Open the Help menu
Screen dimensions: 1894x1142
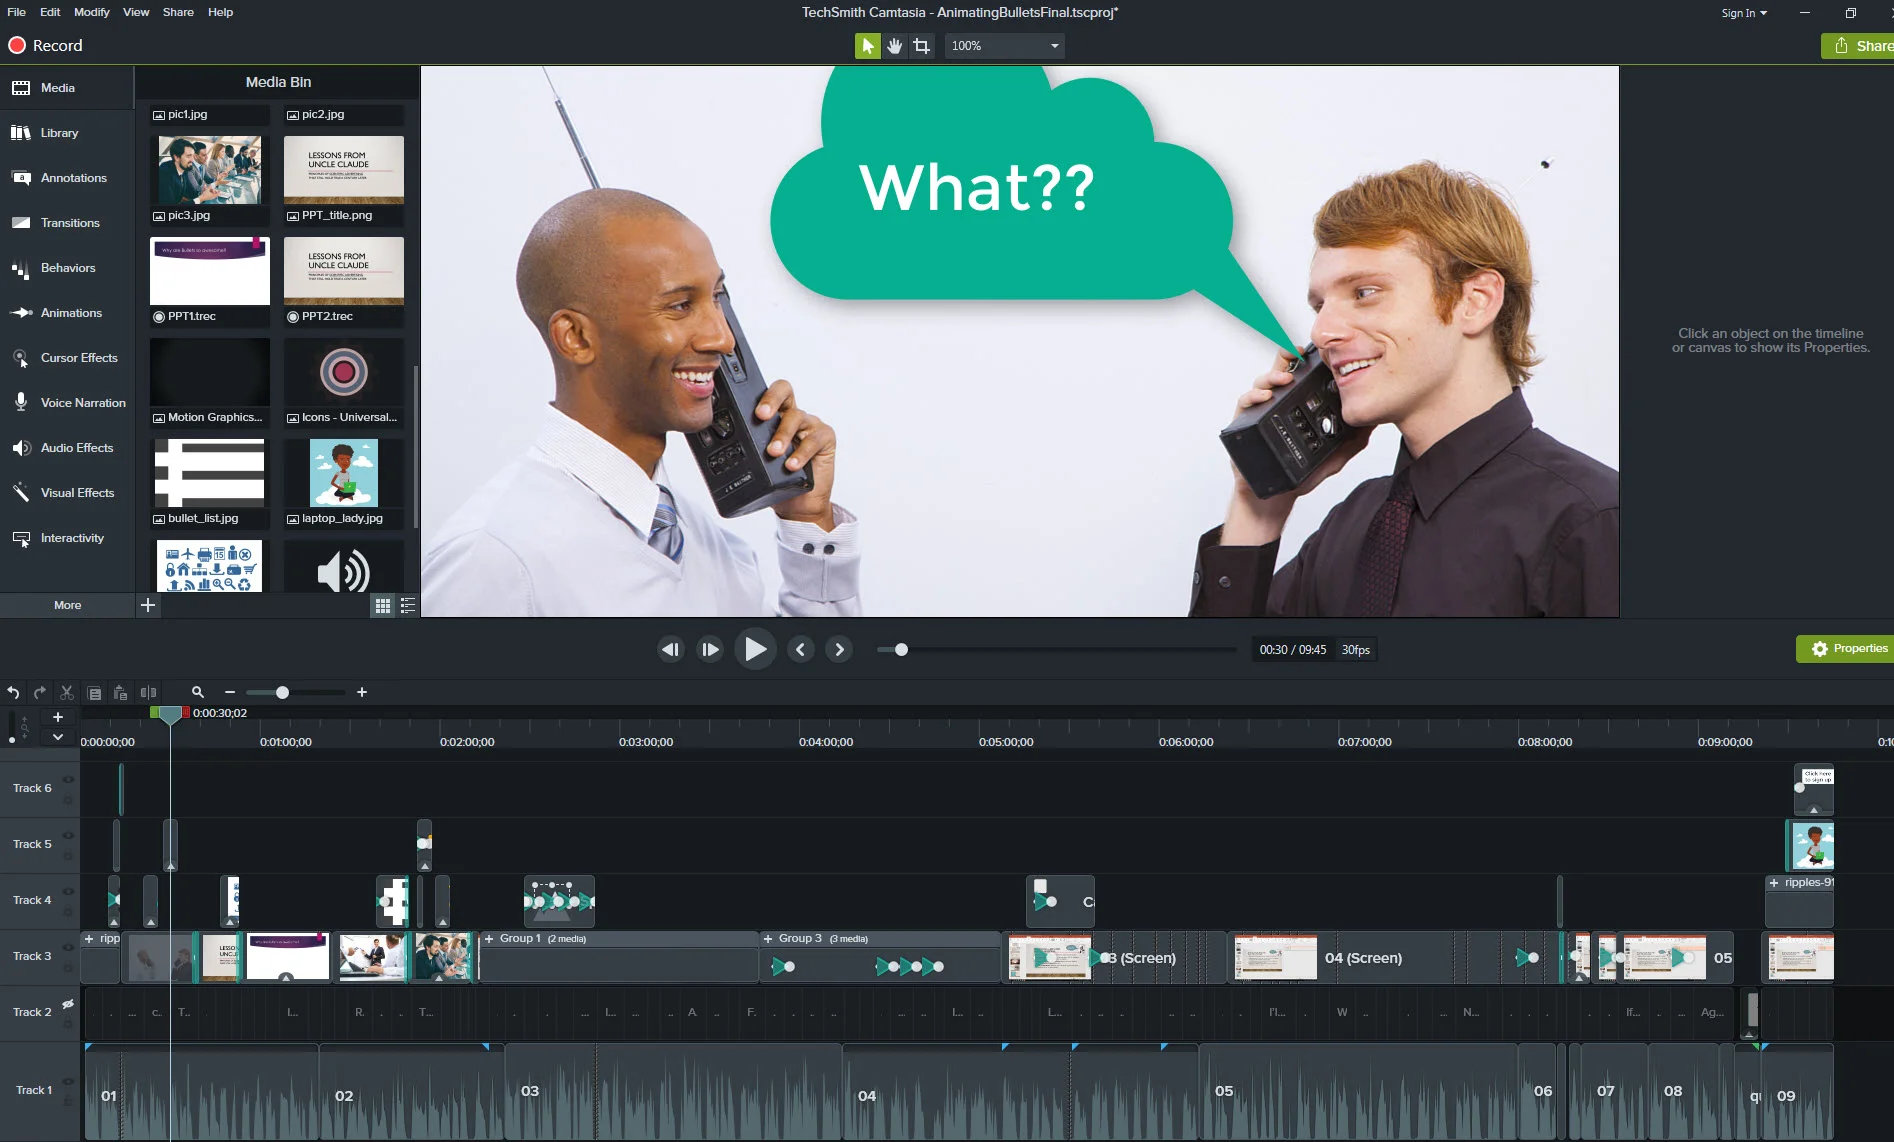[220, 12]
